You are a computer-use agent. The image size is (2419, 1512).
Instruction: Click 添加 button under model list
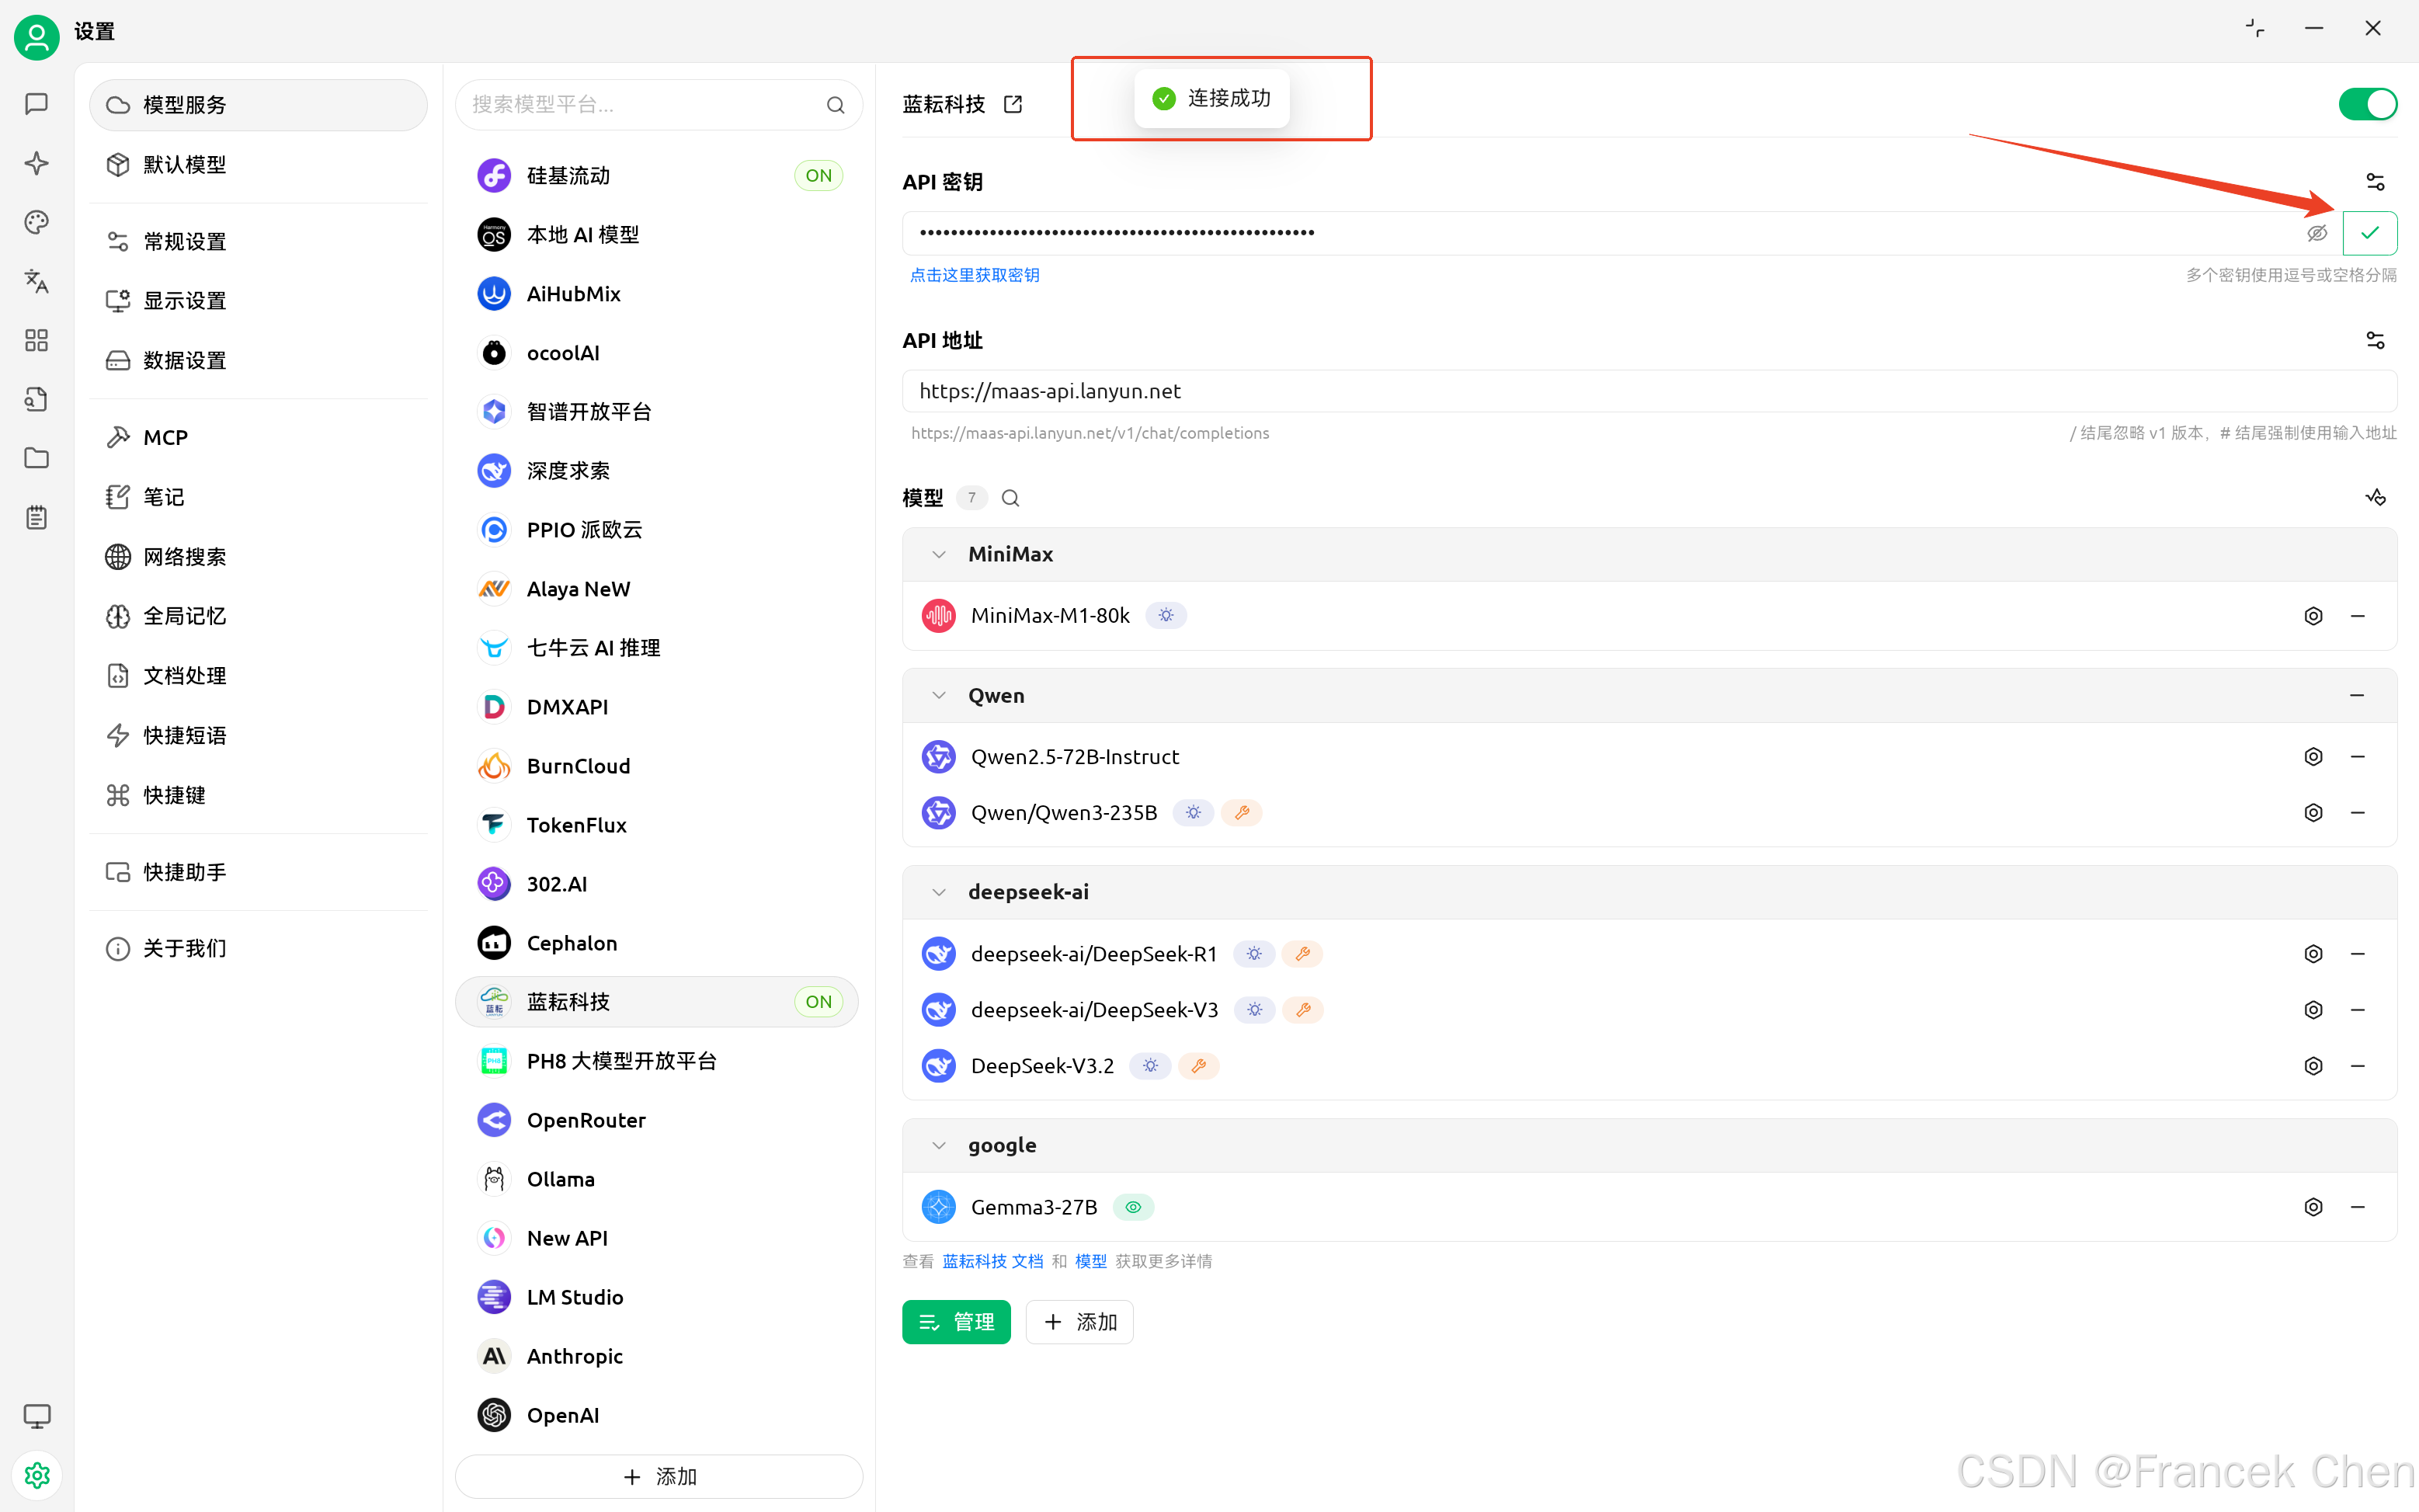pos(1079,1322)
